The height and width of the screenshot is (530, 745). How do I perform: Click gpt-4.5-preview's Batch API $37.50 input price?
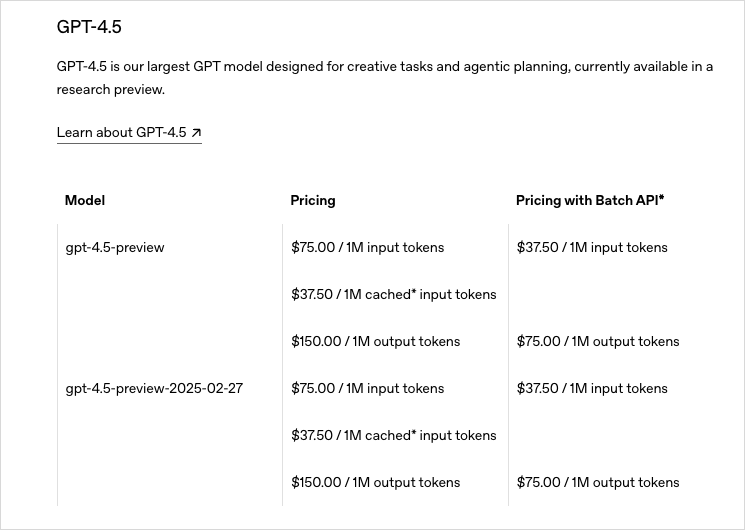click(592, 248)
